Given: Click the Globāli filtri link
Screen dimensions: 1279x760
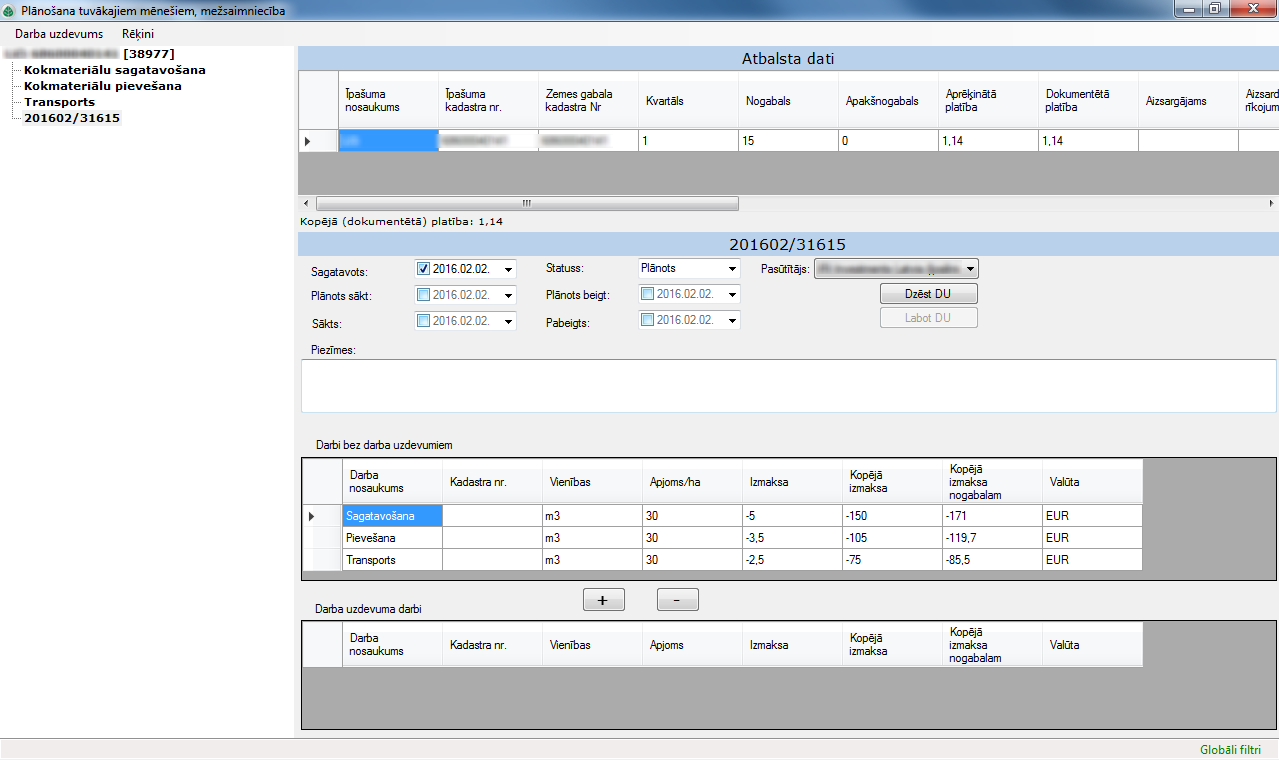Looking at the screenshot, I should (x=1230, y=750).
